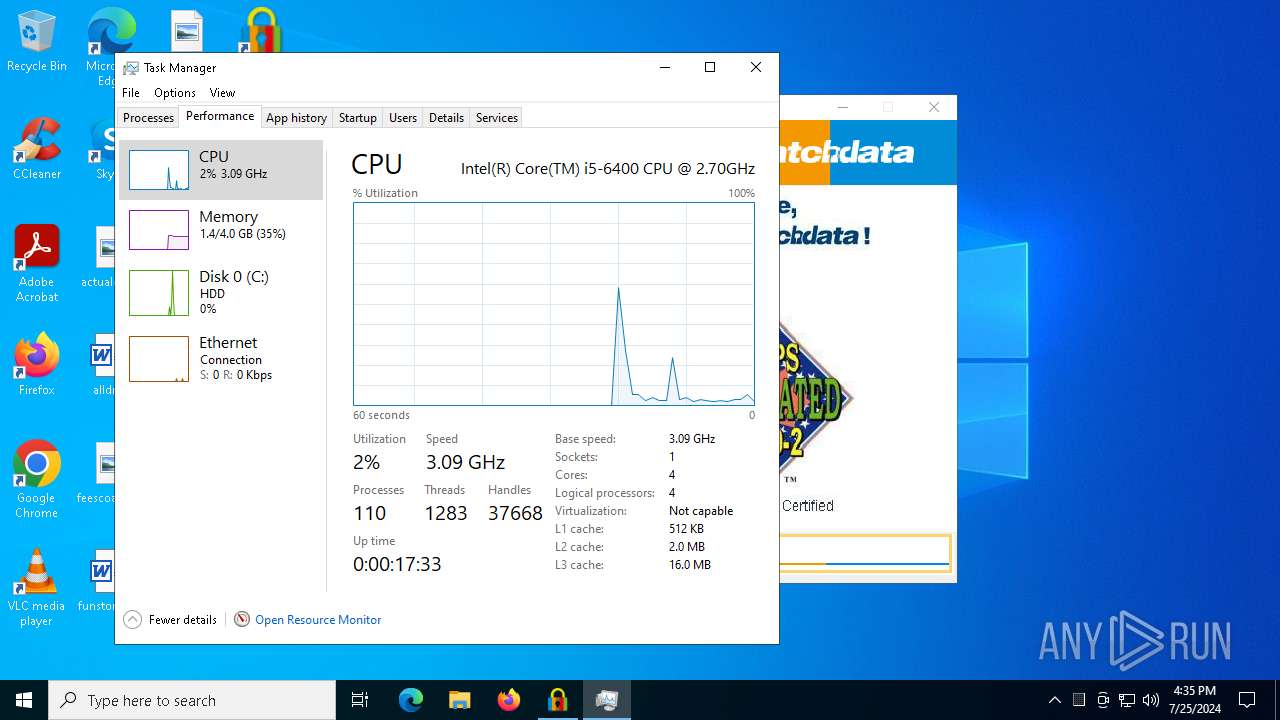Viewport: 1280px width, 720px height.
Task: Open the Options menu
Action: pyautogui.click(x=175, y=93)
